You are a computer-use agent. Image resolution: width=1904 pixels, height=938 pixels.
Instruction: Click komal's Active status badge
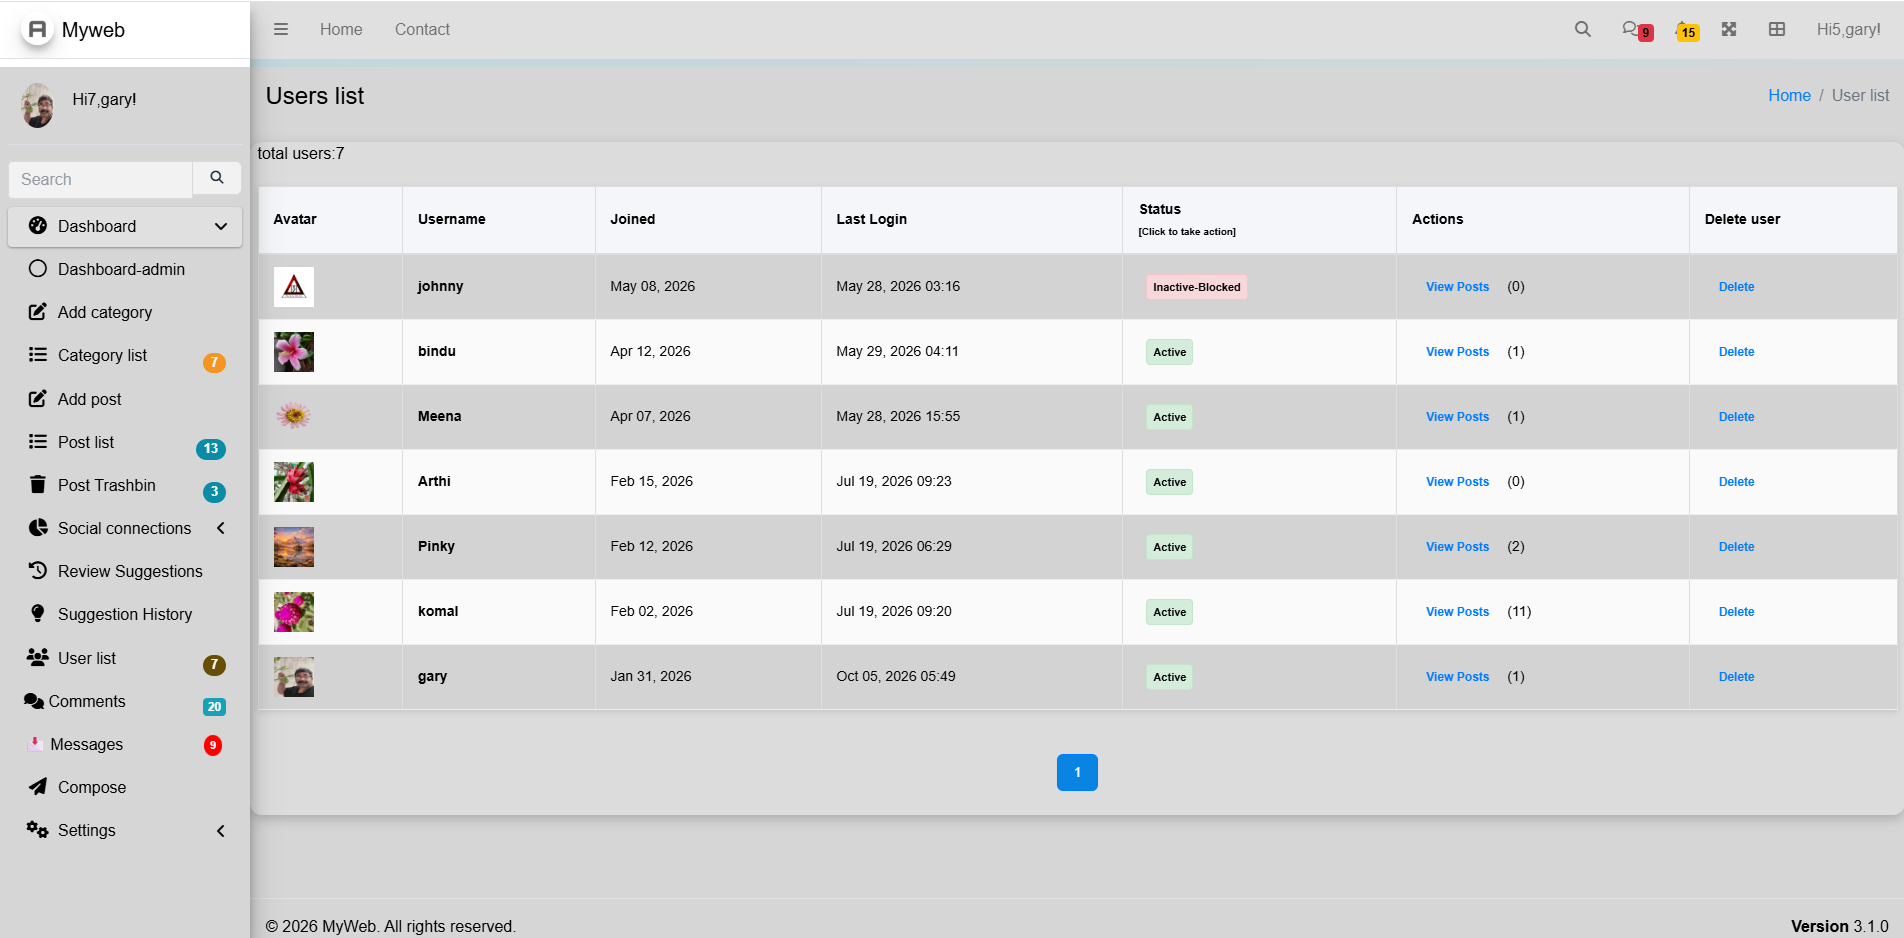click(x=1169, y=612)
